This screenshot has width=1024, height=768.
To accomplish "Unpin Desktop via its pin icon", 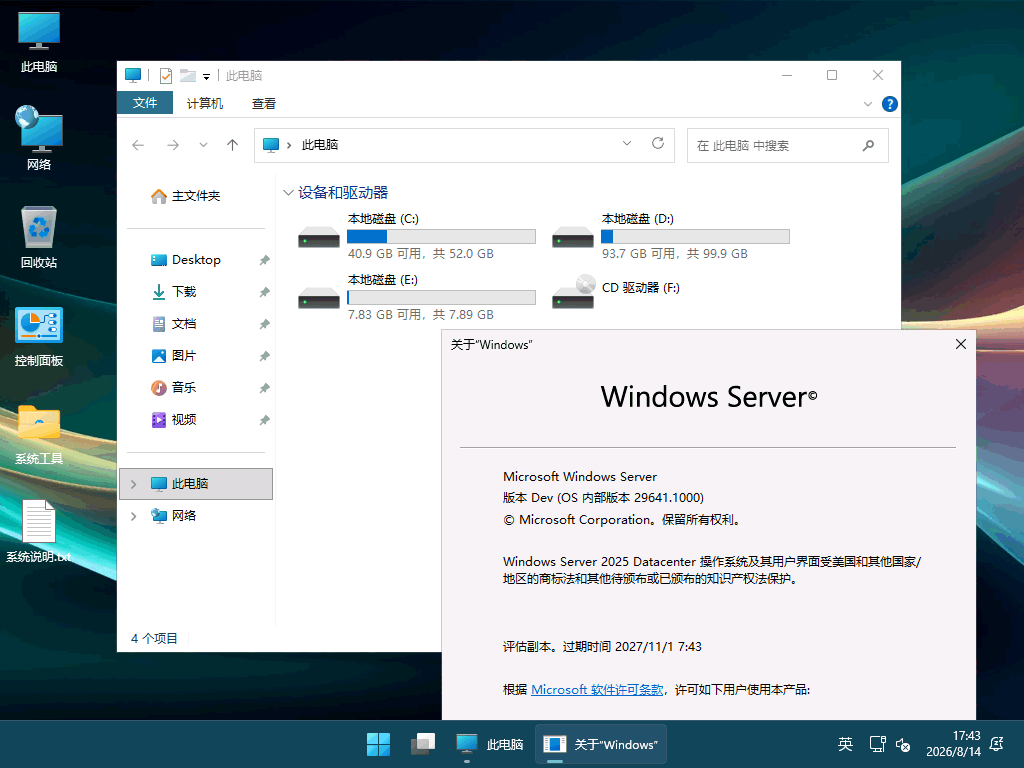I will point(264,260).
